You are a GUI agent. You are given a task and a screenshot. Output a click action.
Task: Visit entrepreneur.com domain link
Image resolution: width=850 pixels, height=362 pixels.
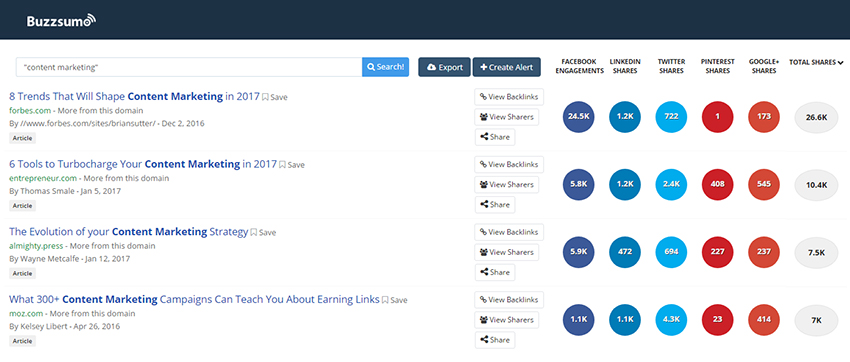pos(43,178)
